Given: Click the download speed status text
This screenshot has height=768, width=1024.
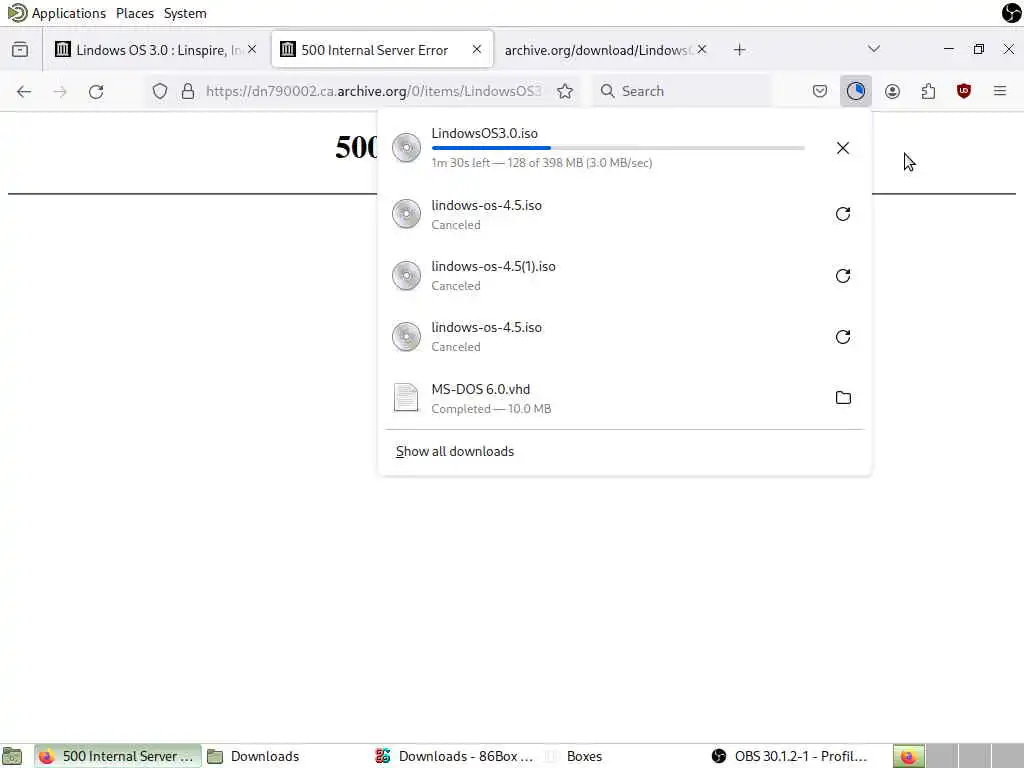Looking at the screenshot, I should click(x=541, y=163).
